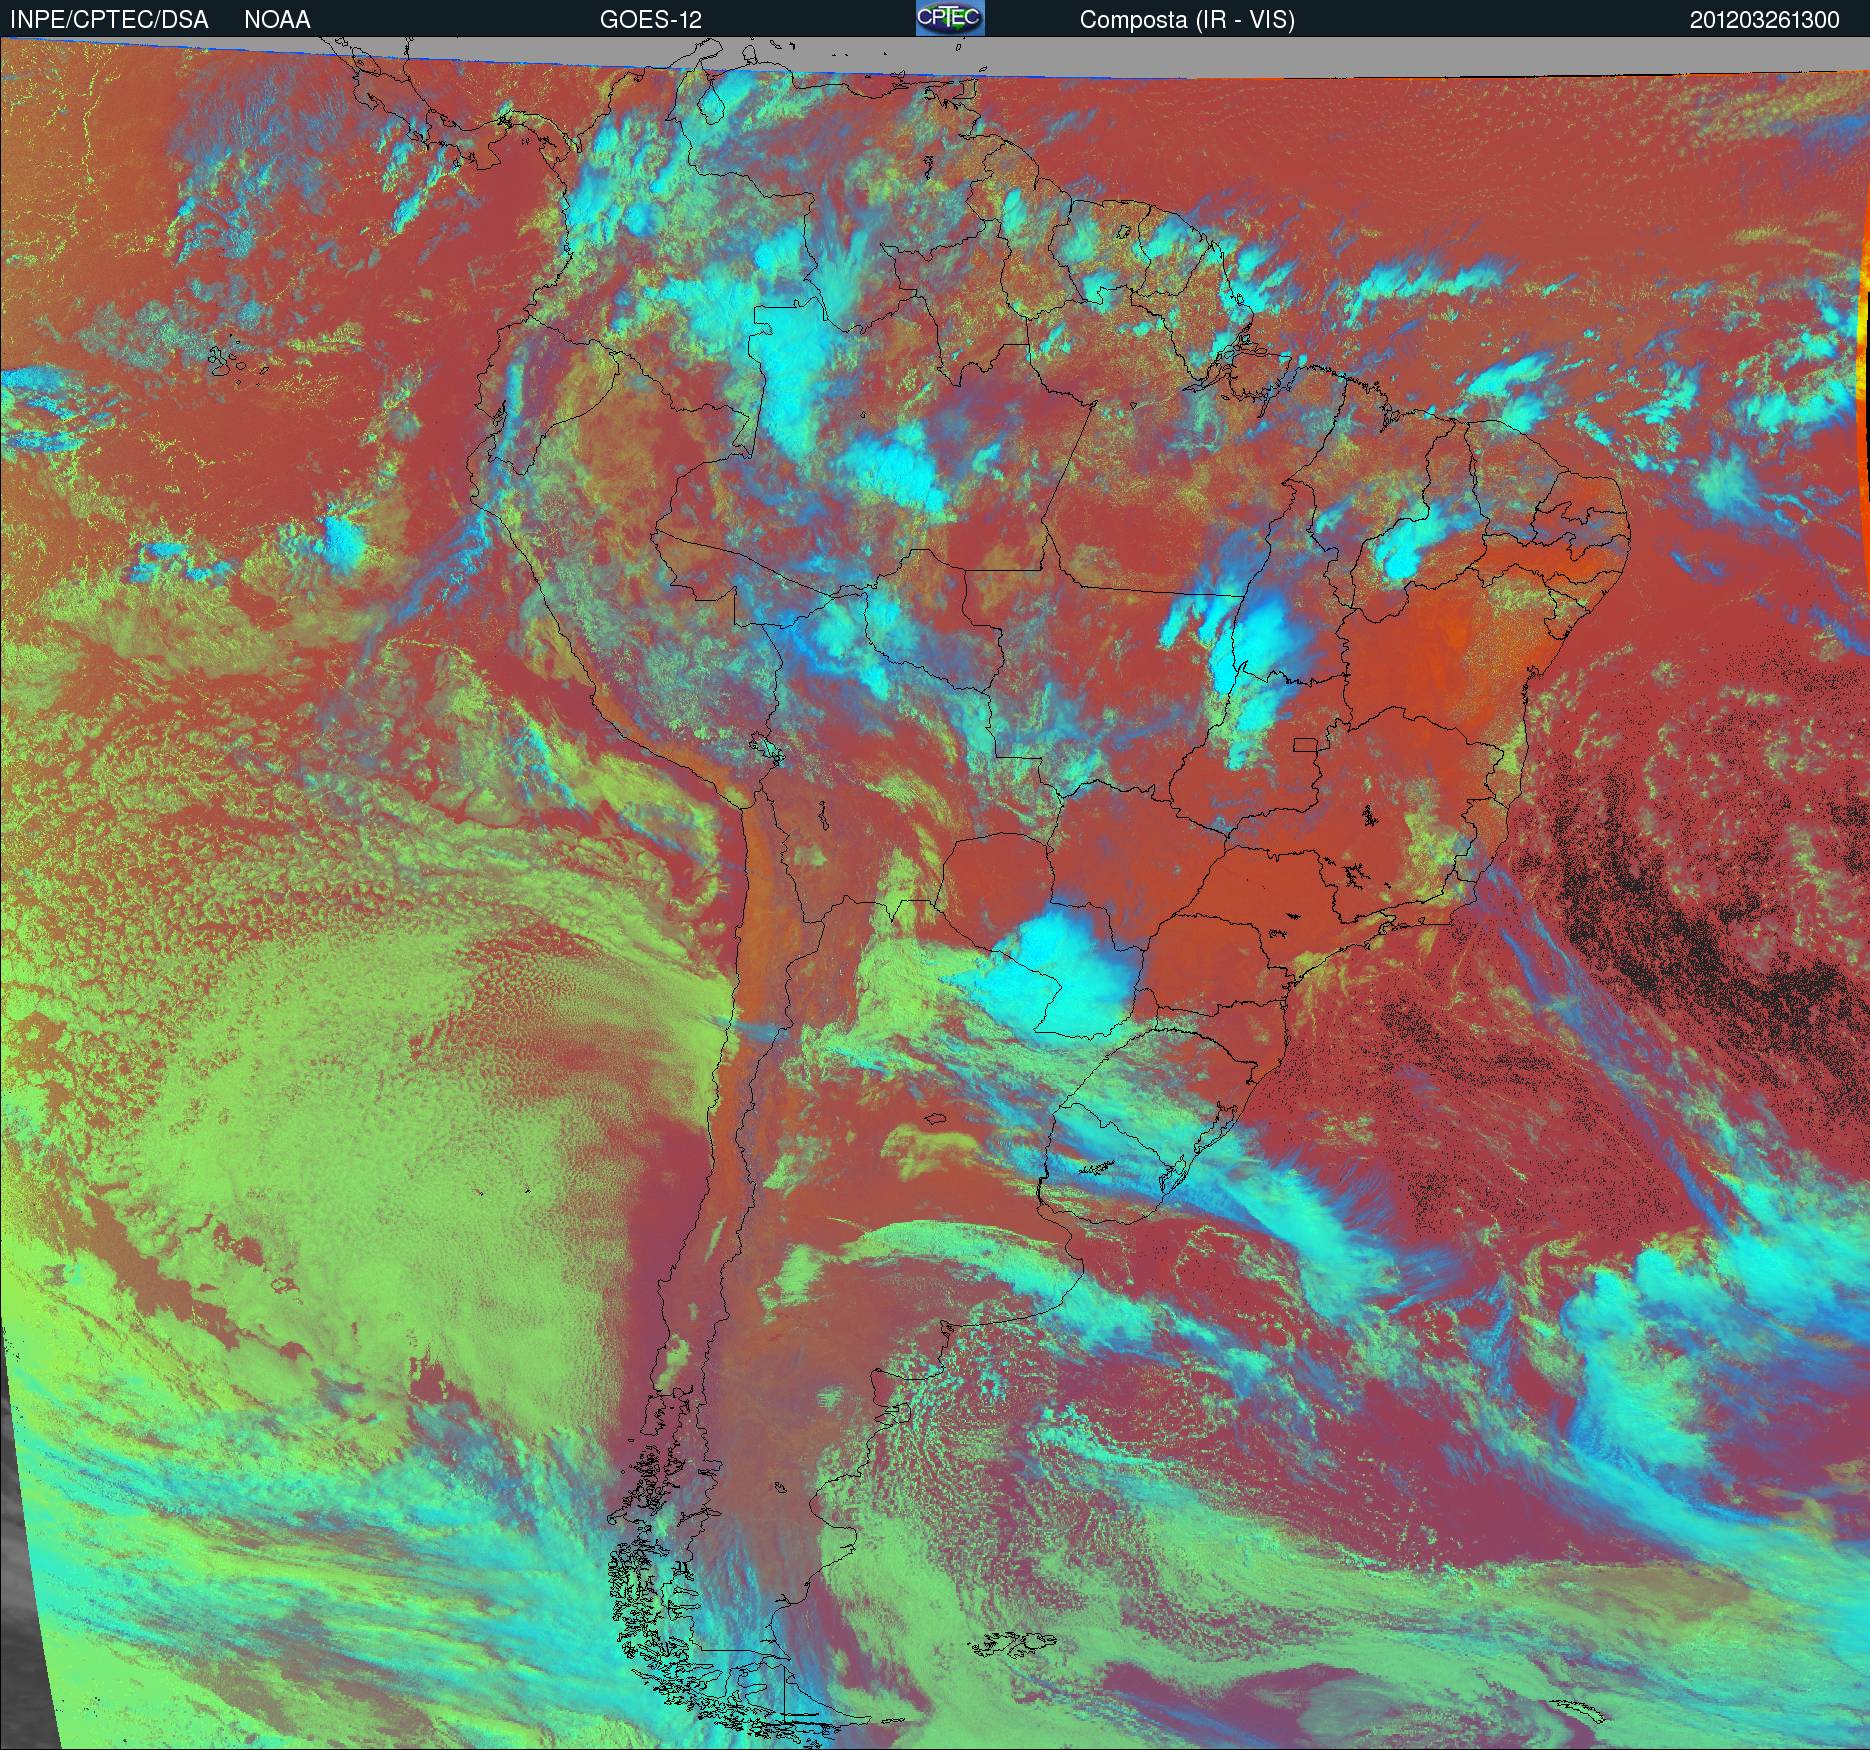
Task: Click the Composta (IR - VIS) title
Action: (1187, 20)
